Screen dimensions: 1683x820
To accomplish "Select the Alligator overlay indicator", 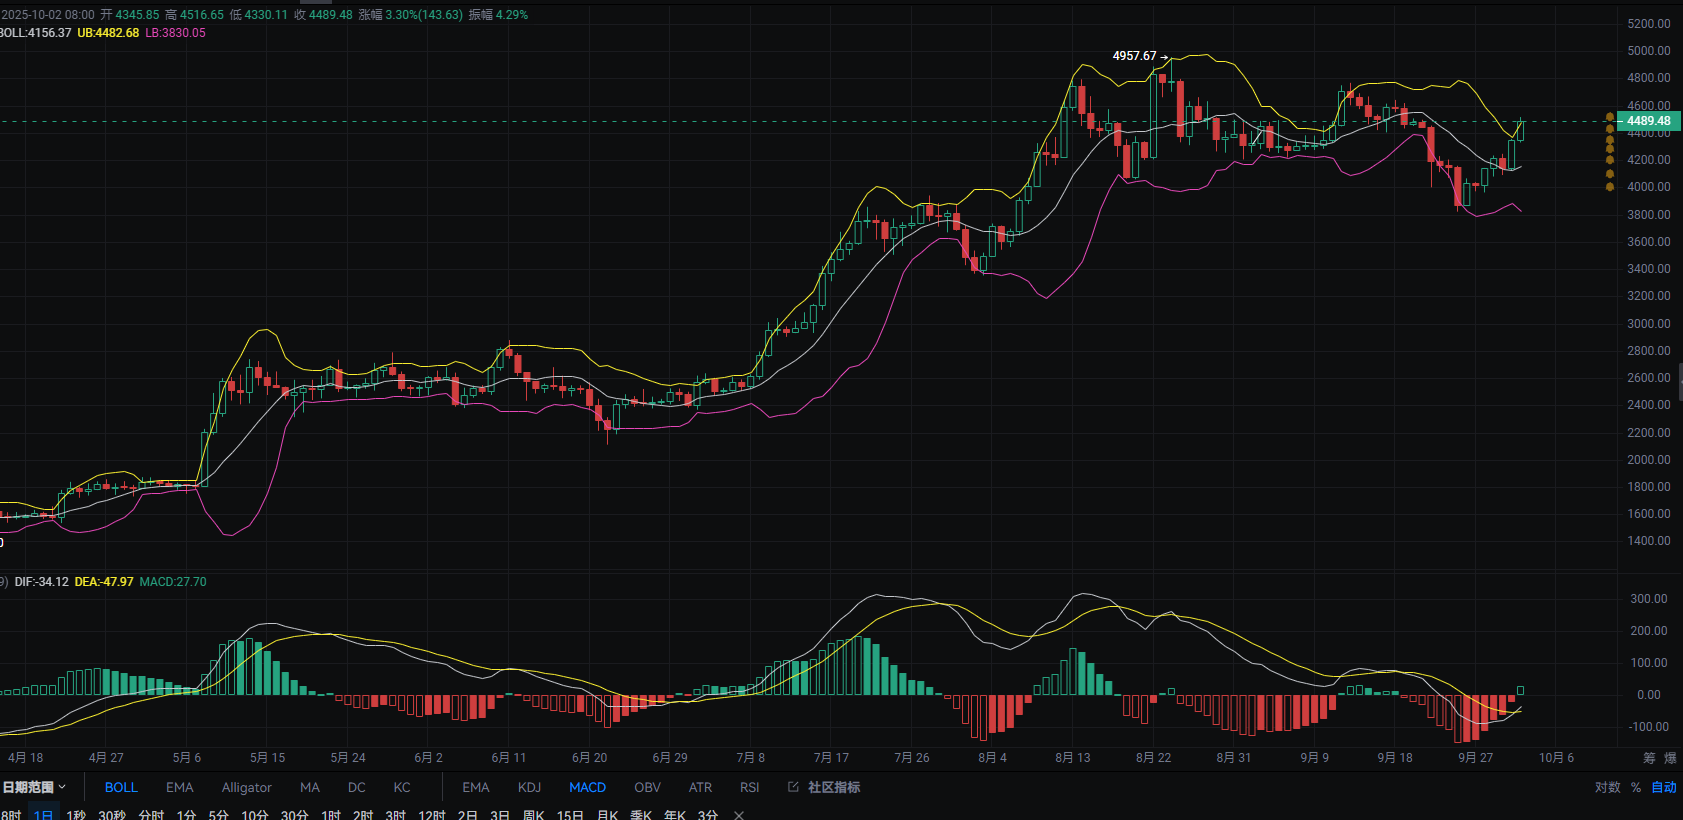I will [246, 787].
